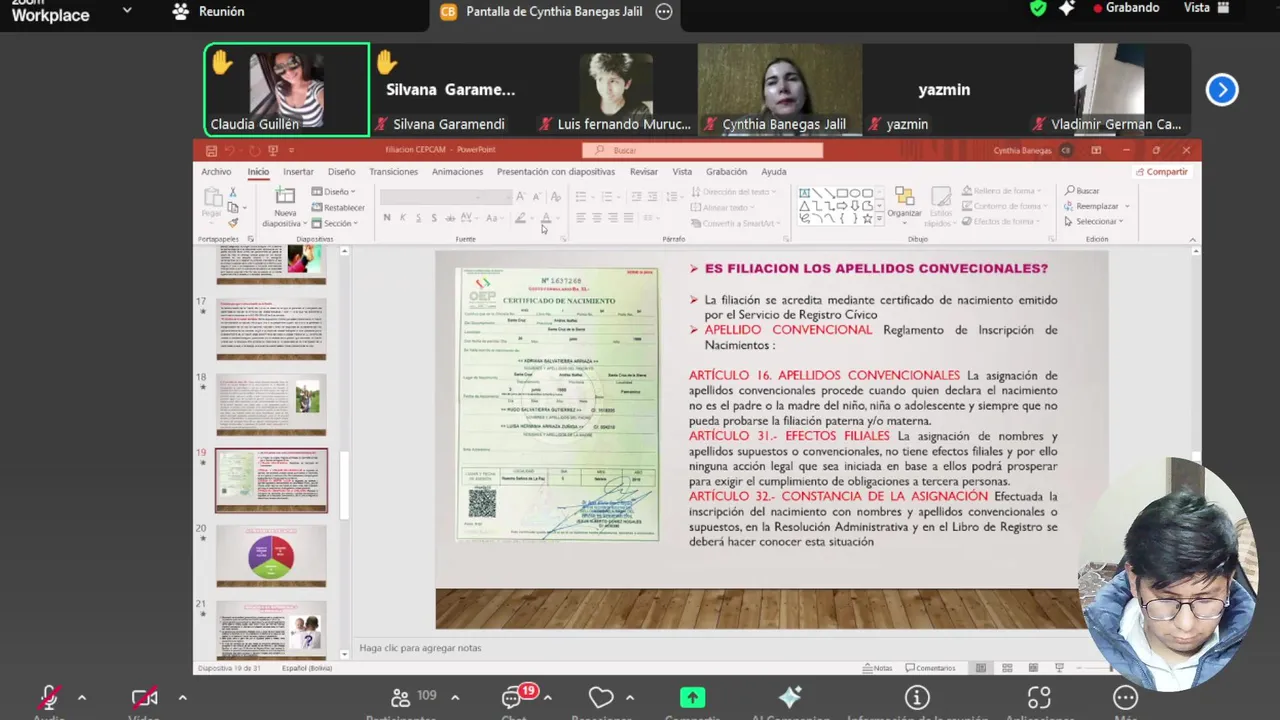Open the Seleccionar dropdown in Edición
Screen dimensions: 1280x720
coord(1094,221)
